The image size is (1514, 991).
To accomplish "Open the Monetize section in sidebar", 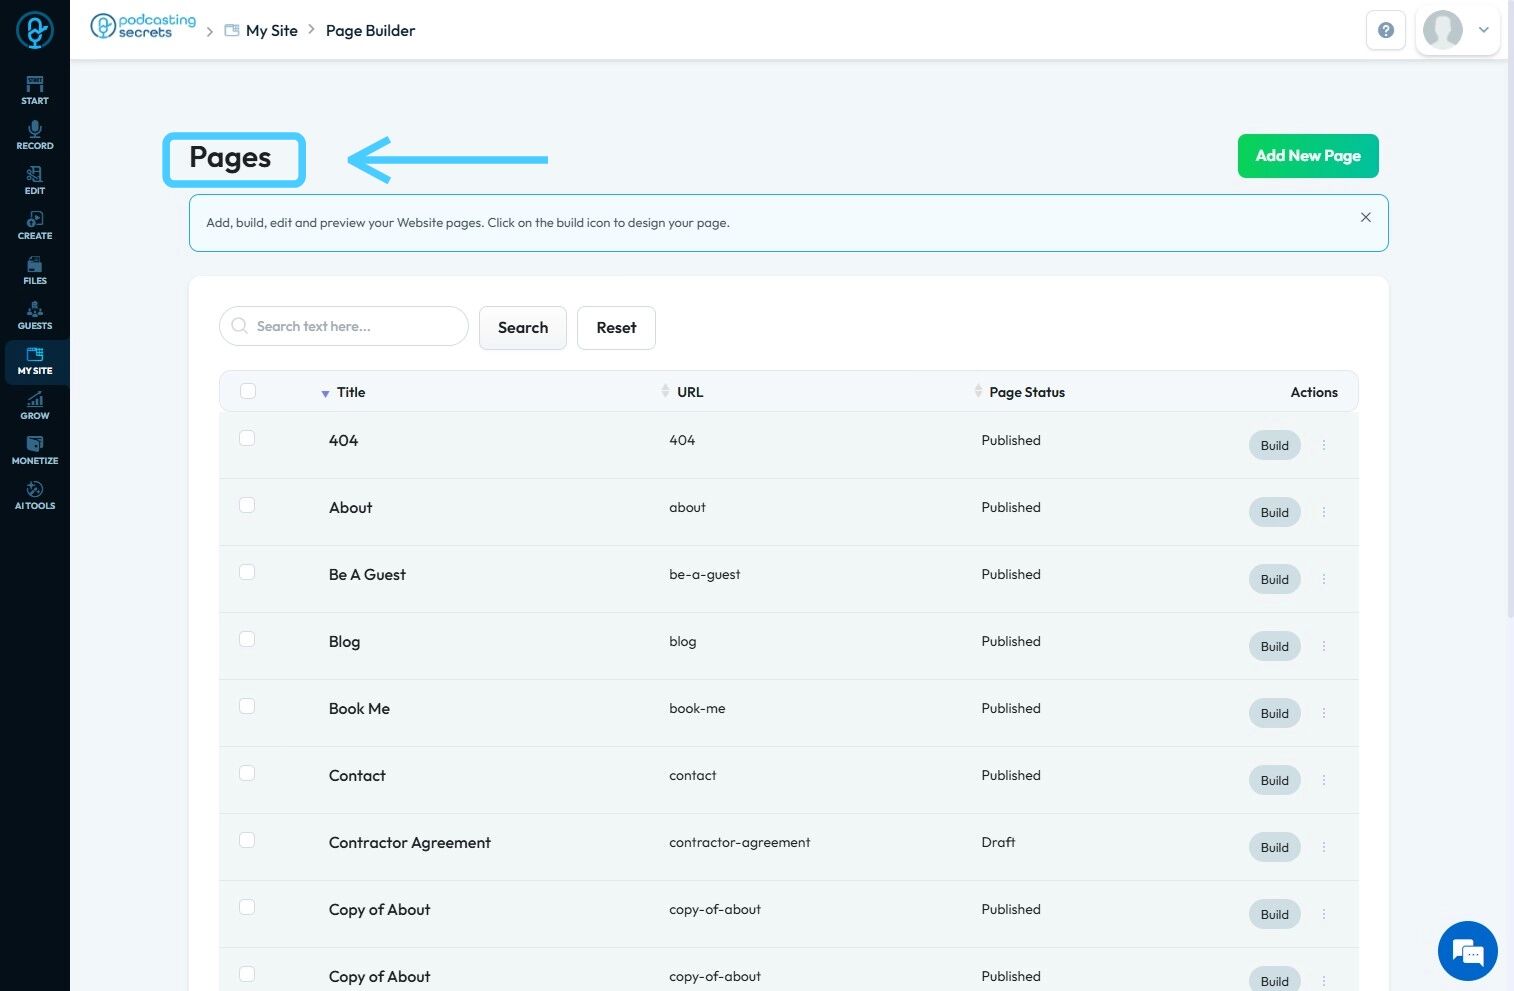I will click(x=35, y=450).
